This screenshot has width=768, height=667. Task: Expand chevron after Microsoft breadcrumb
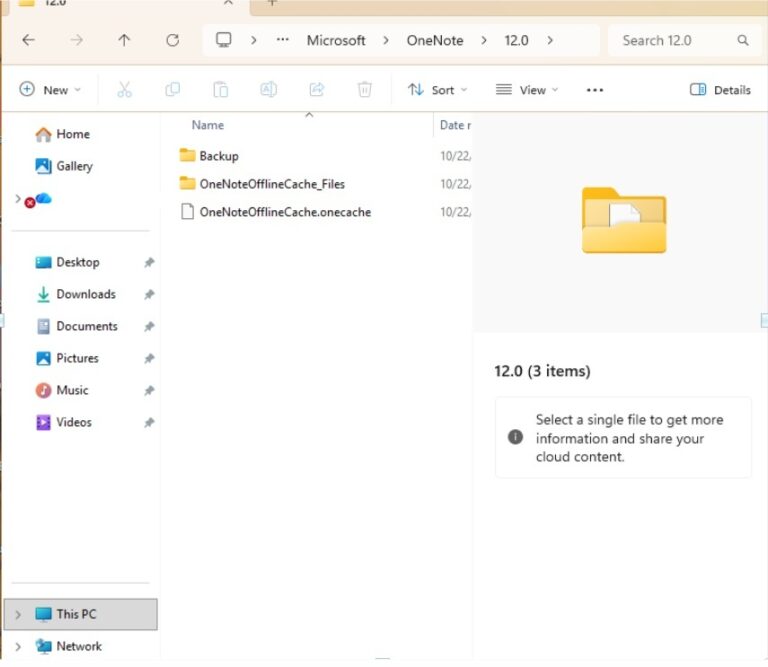[x=386, y=40]
